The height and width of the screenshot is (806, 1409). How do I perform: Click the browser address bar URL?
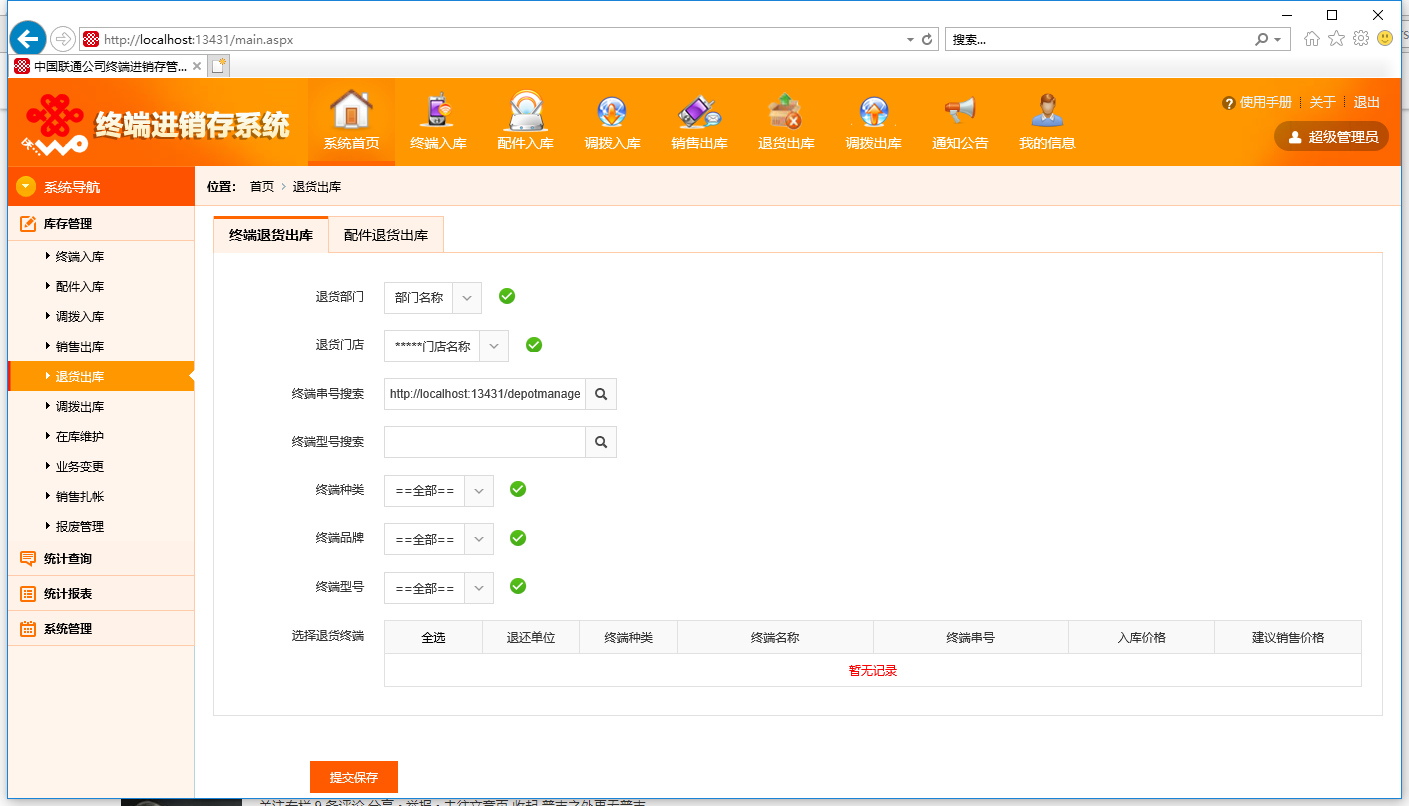pyautogui.click(x=198, y=40)
